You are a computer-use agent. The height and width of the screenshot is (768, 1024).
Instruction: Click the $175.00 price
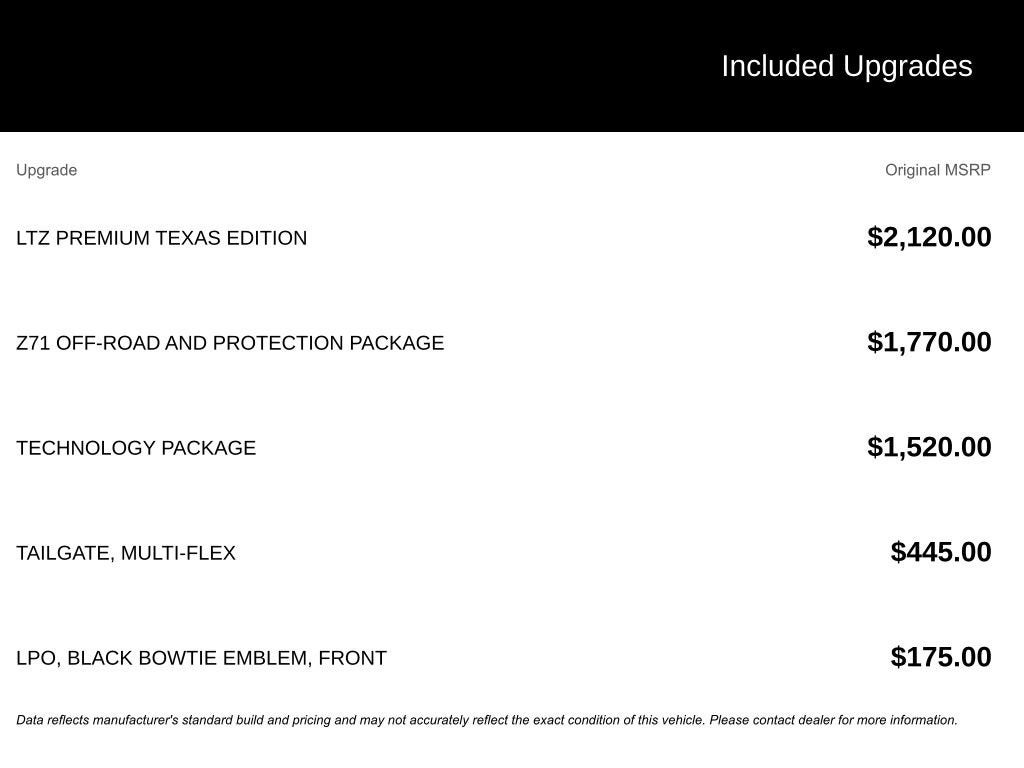pyautogui.click(x=941, y=657)
